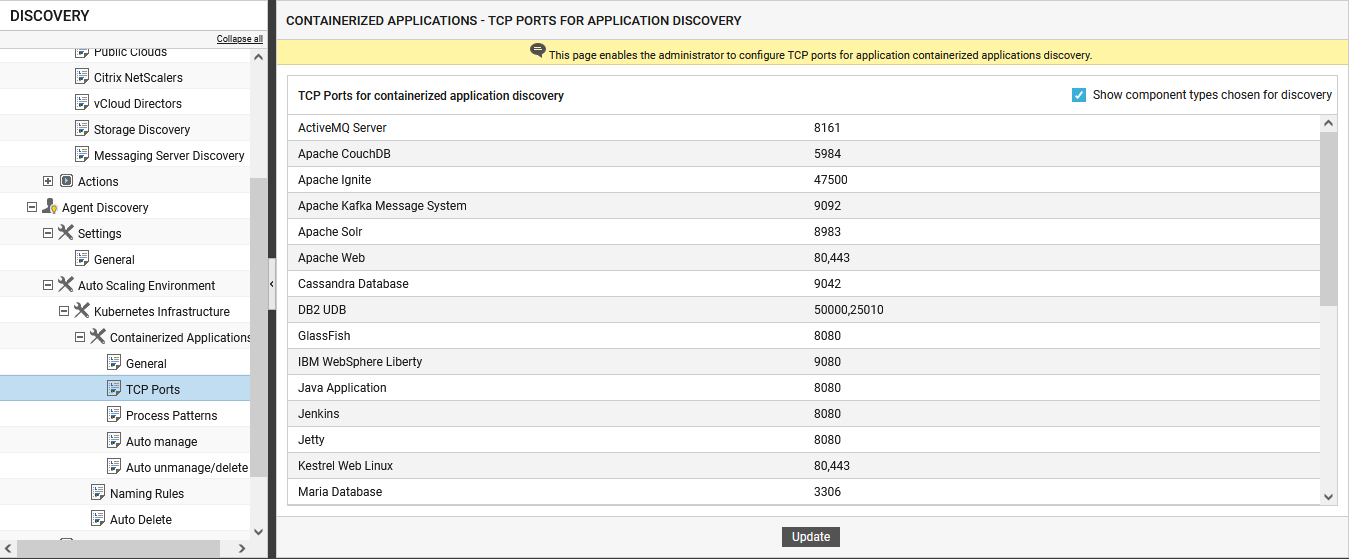Collapse the Containerized Applications node
The width and height of the screenshot is (1349, 559).
click(x=80, y=337)
